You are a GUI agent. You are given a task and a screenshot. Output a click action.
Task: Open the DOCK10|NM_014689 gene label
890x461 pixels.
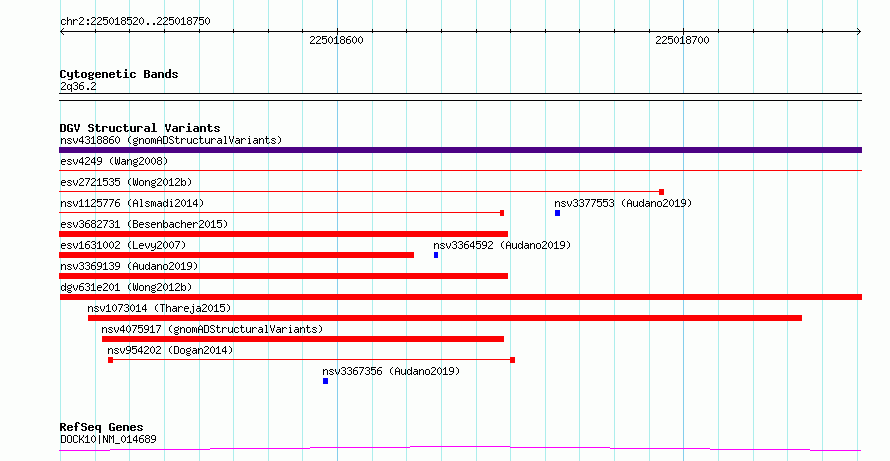pos(108,439)
